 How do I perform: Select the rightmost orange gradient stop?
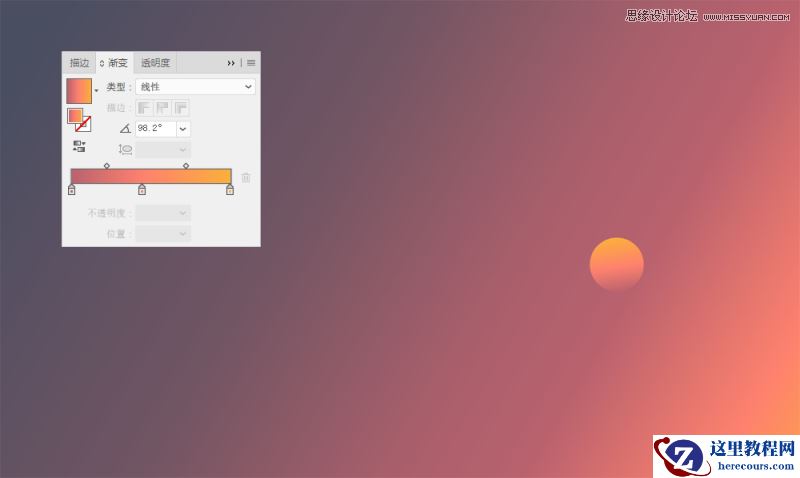(230, 189)
